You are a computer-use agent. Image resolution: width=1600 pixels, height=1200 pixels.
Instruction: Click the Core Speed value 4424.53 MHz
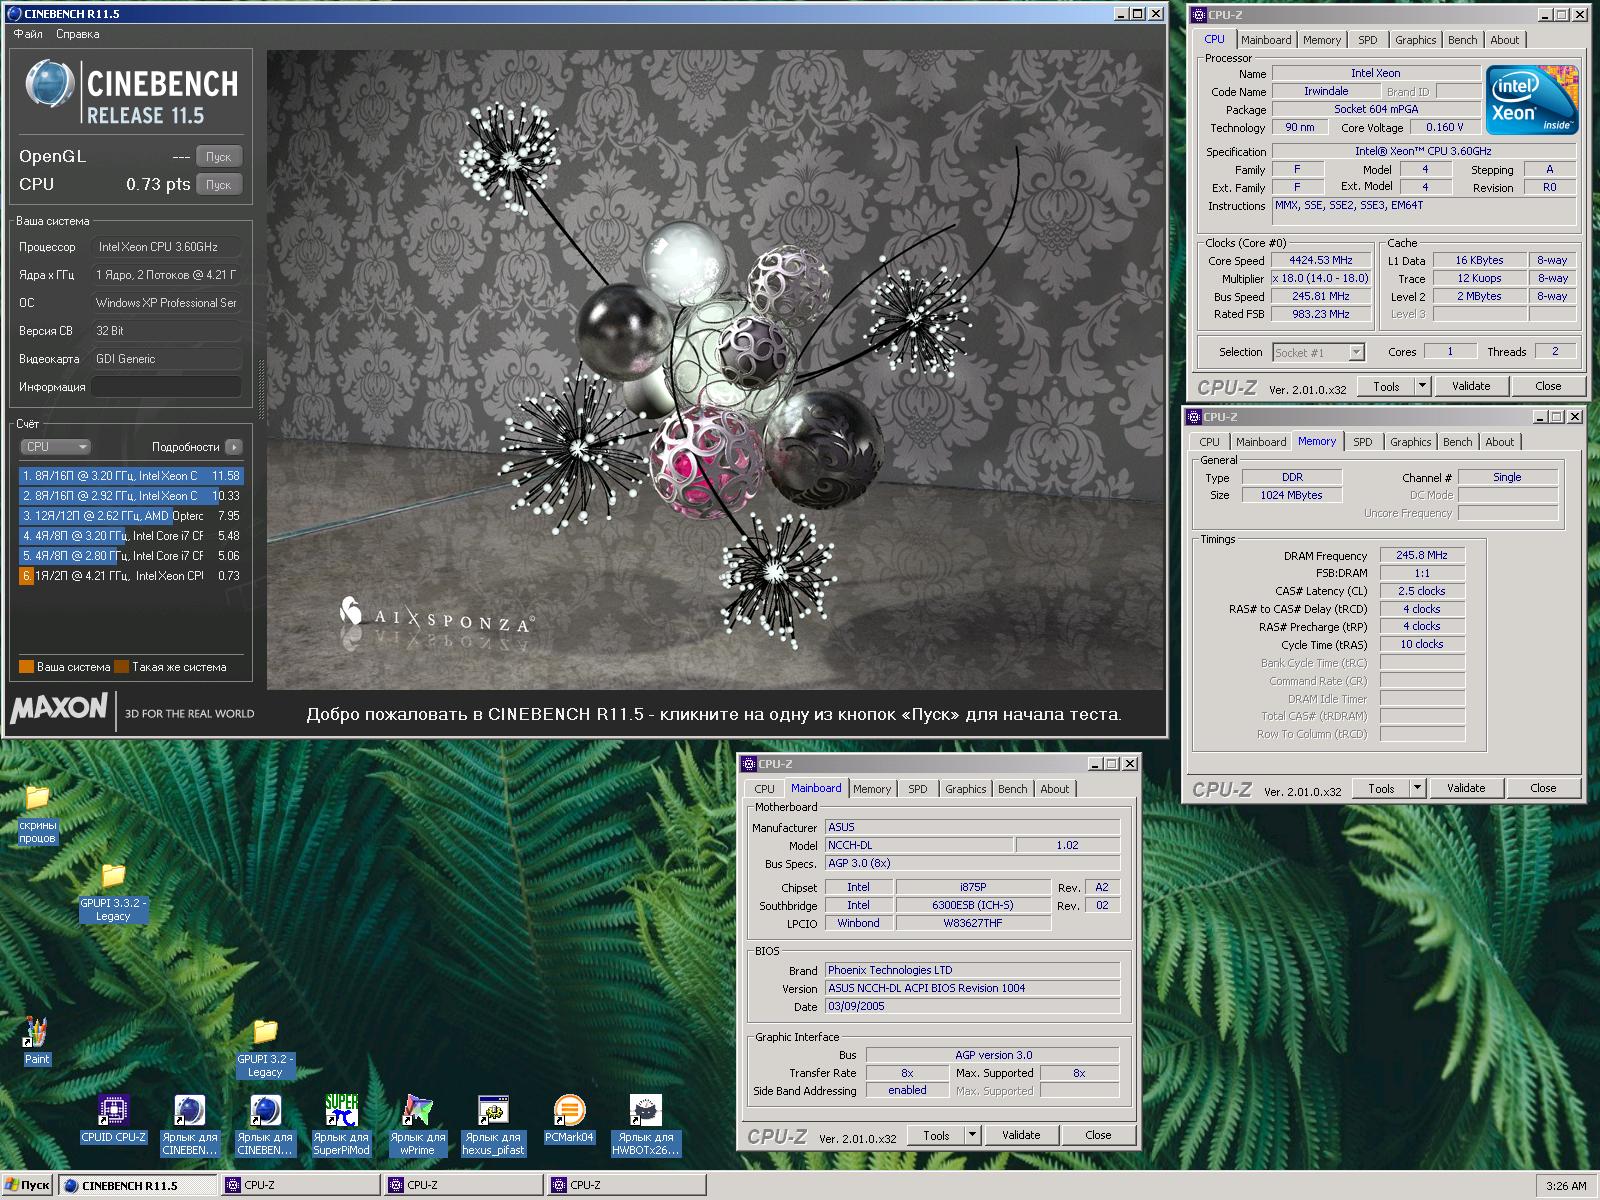[x=1320, y=260]
